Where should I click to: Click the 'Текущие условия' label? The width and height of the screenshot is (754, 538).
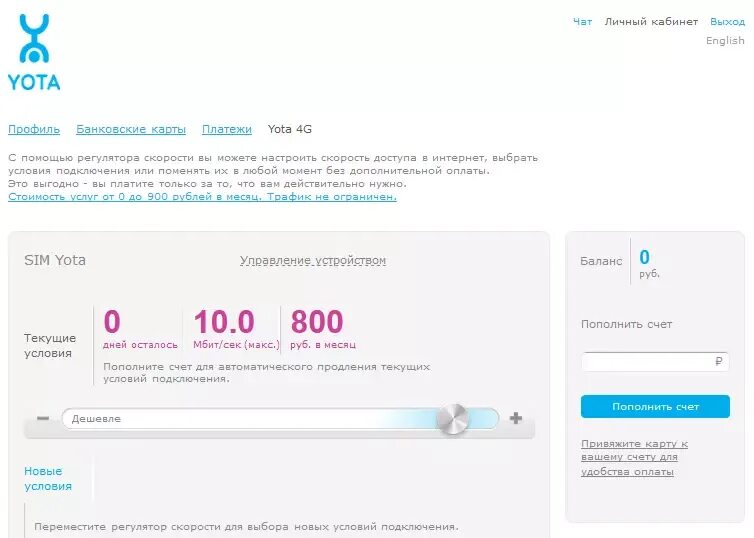point(50,345)
